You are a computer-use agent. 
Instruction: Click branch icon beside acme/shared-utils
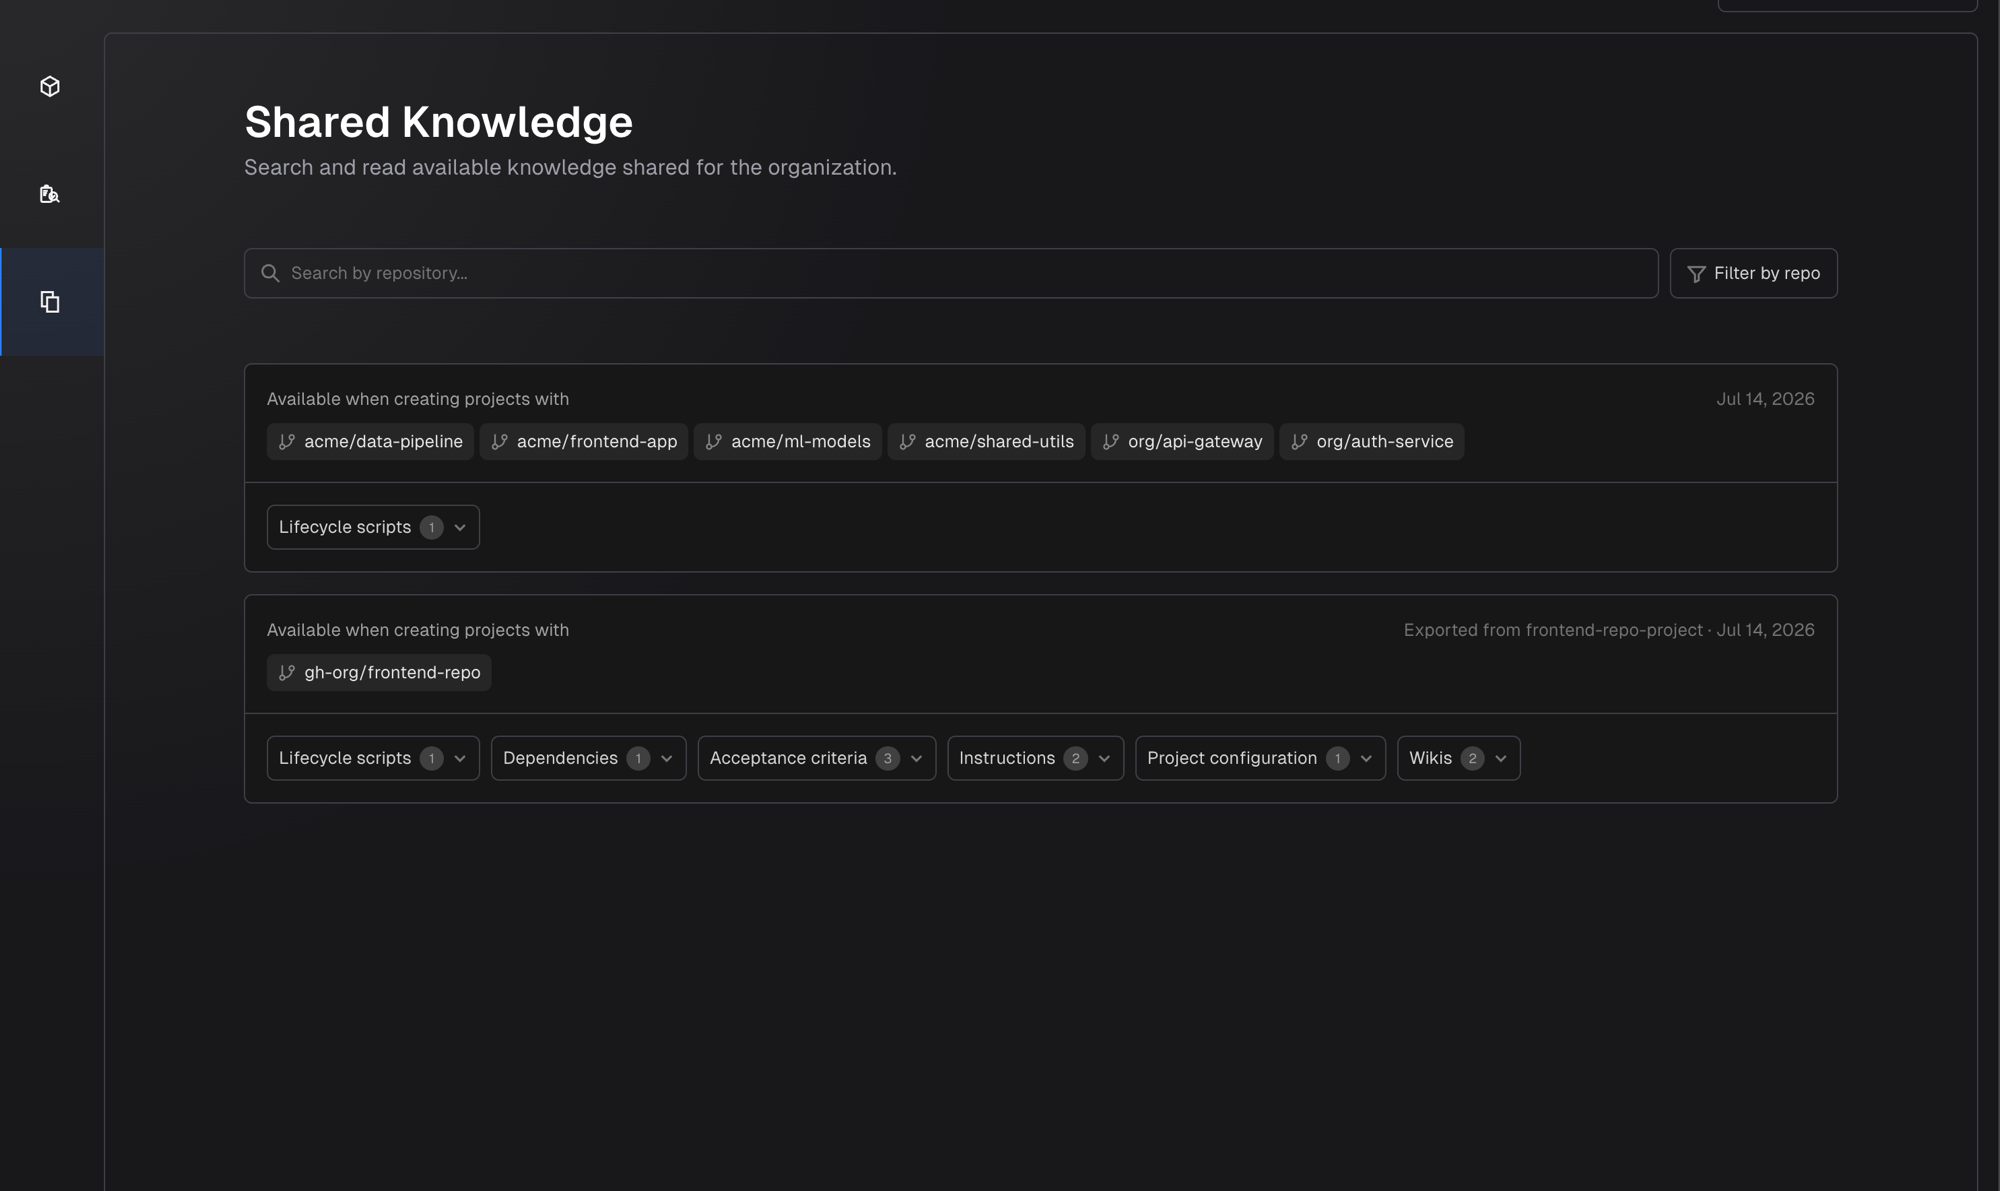tap(908, 442)
